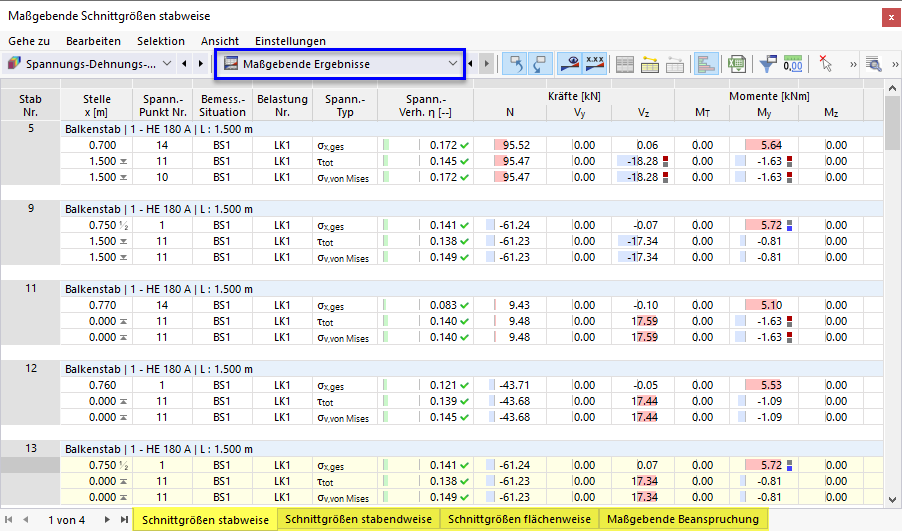Open the table search magnifier icon
Screen dimensions: 902x531
[874, 64]
